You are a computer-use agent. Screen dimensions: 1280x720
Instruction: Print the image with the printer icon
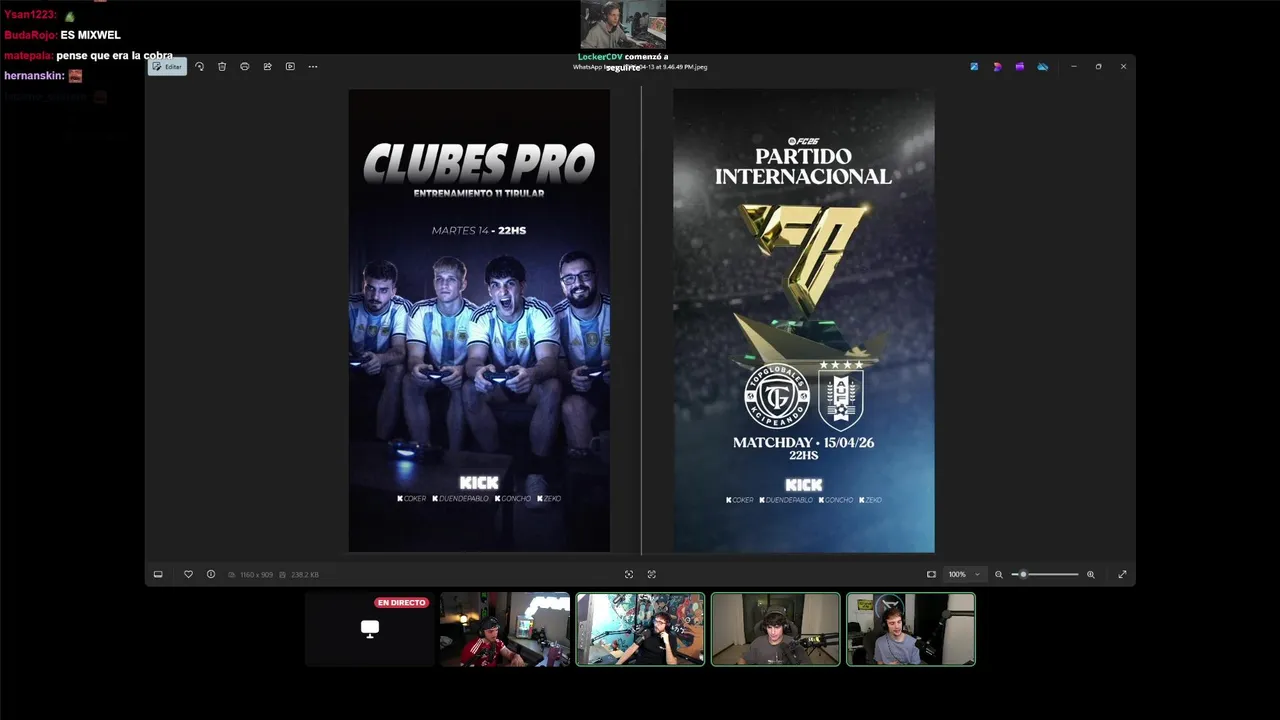(x=245, y=67)
